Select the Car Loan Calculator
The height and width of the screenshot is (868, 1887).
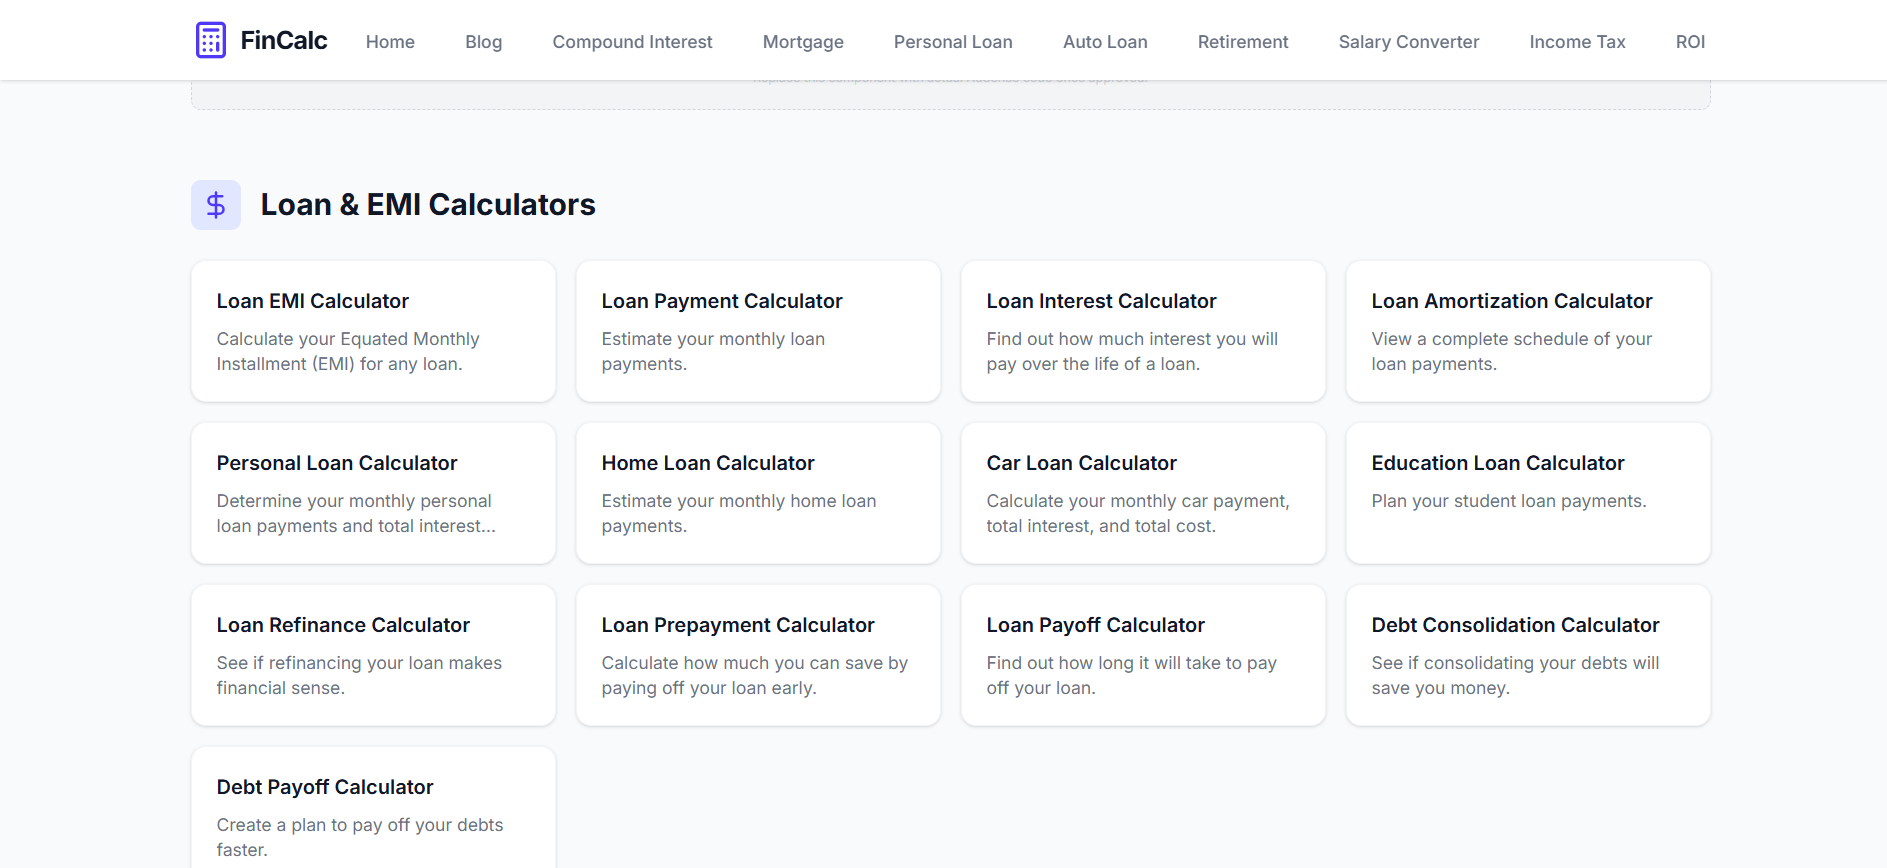click(x=1142, y=493)
